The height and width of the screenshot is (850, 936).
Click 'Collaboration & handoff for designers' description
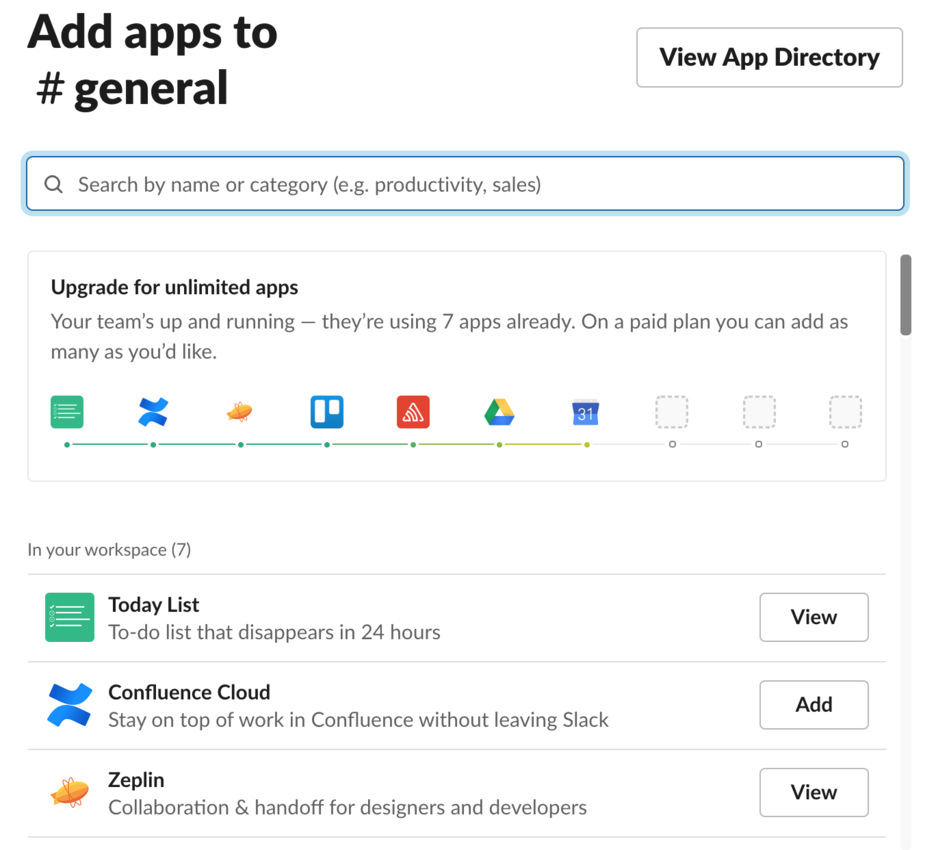tap(347, 808)
